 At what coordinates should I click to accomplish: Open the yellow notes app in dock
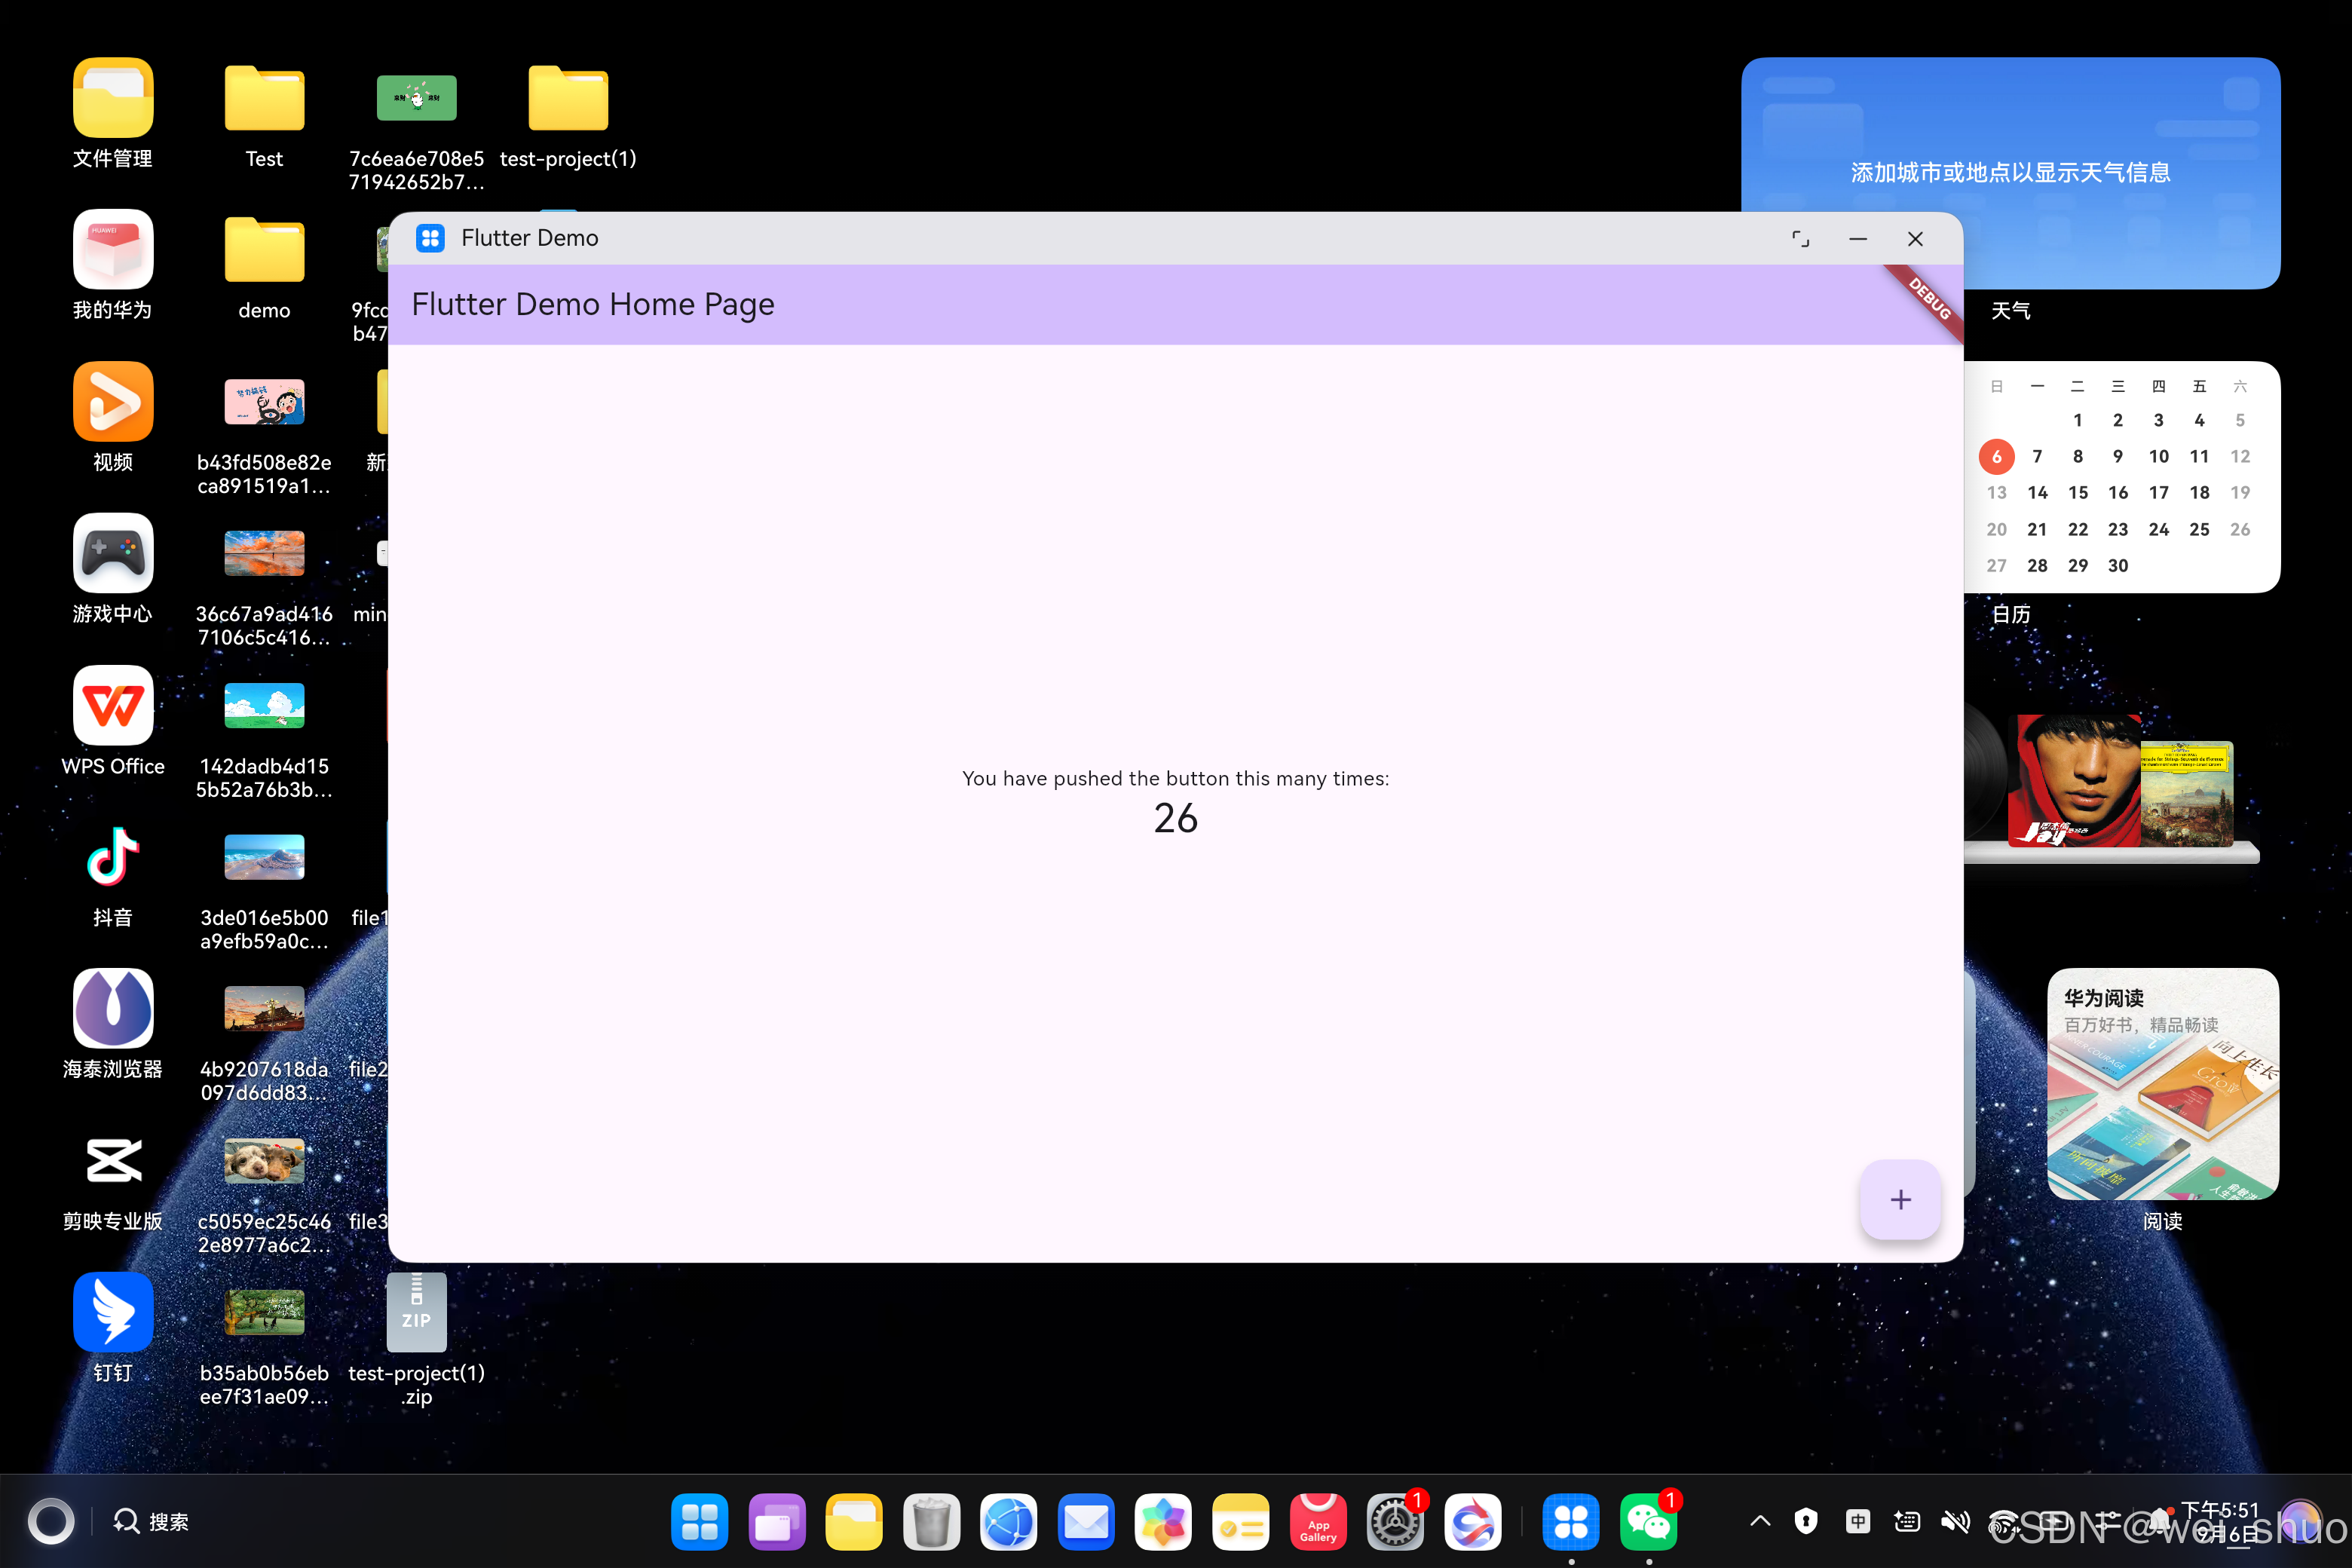pos(1240,1521)
